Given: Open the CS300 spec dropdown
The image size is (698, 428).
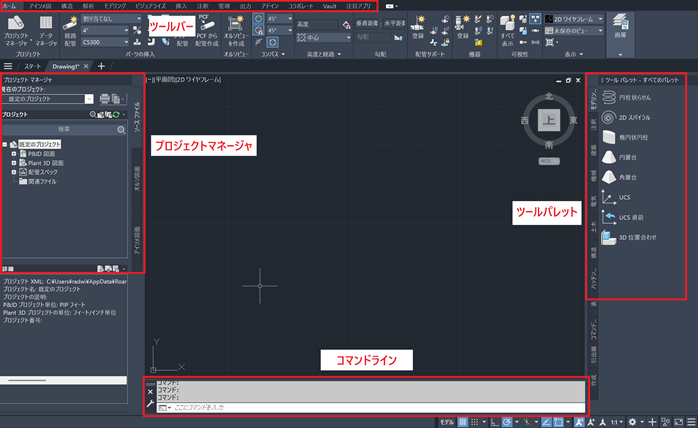Looking at the screenshot, I should tap(105, 42).
